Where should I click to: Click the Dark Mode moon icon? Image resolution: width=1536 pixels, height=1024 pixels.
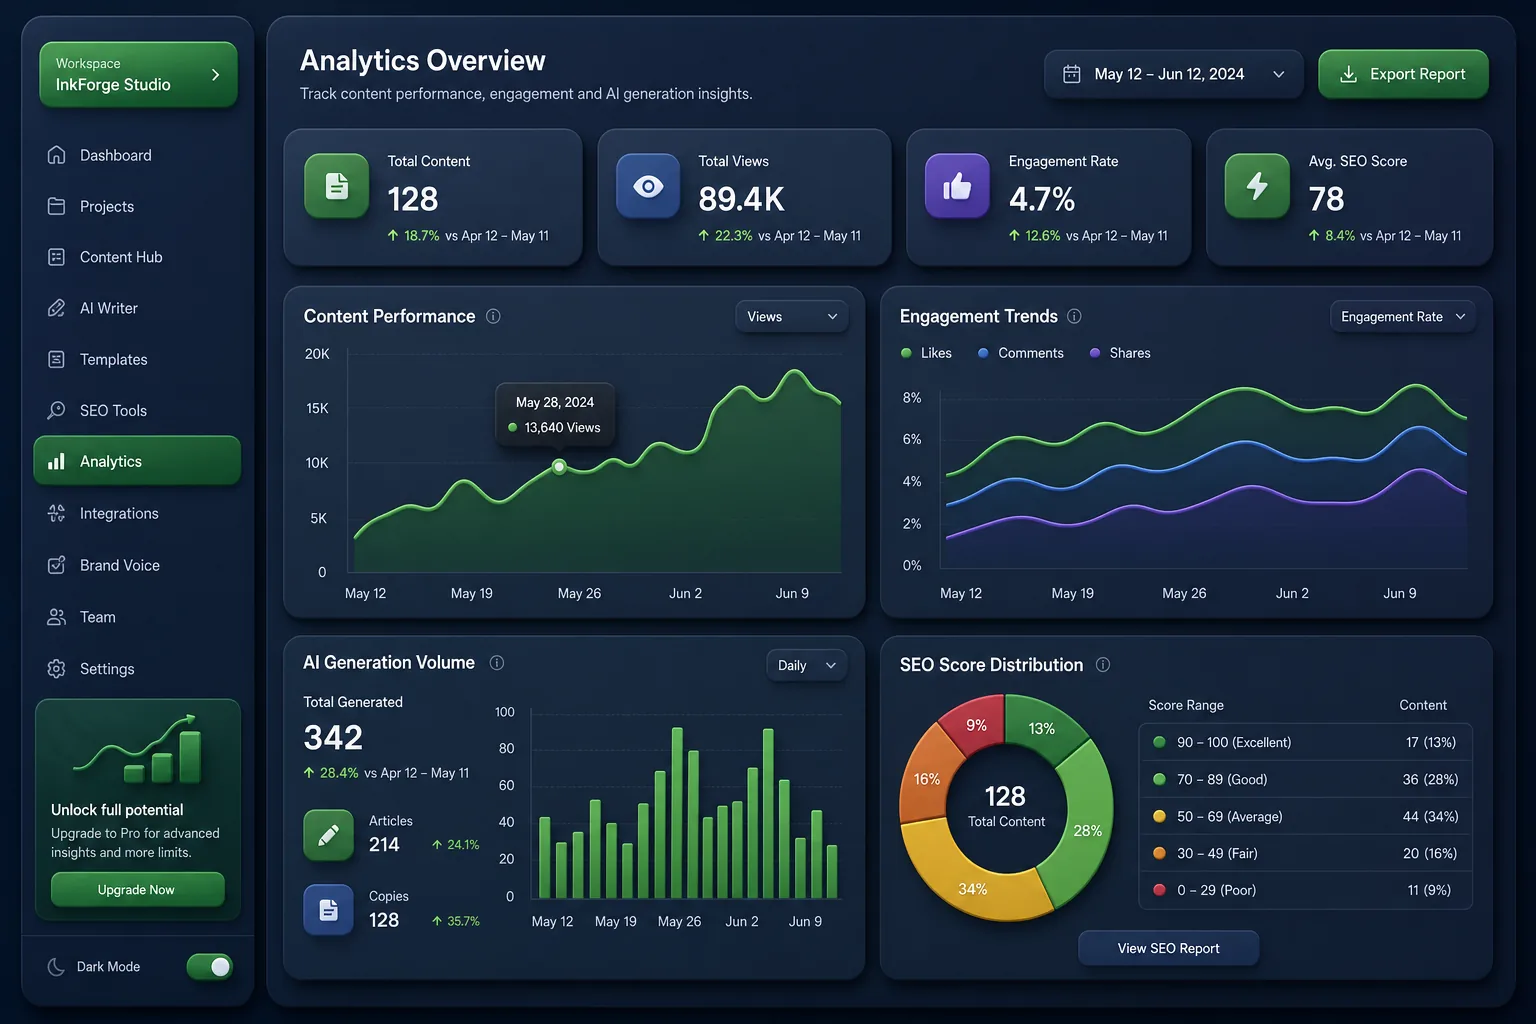56,966
